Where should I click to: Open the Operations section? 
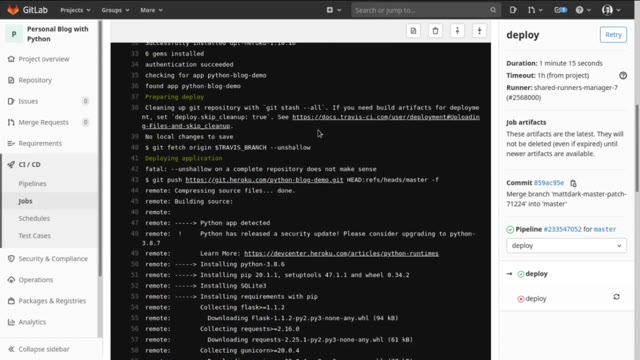(36, 280)
